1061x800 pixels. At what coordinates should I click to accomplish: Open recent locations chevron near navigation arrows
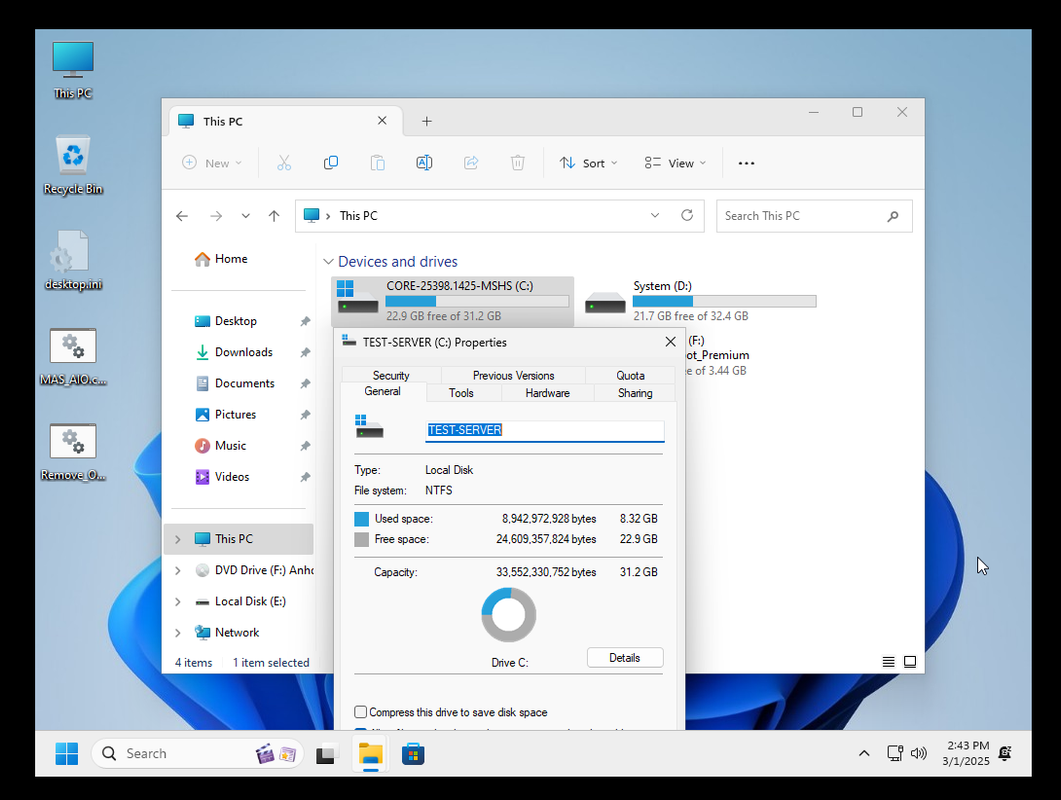245,216
